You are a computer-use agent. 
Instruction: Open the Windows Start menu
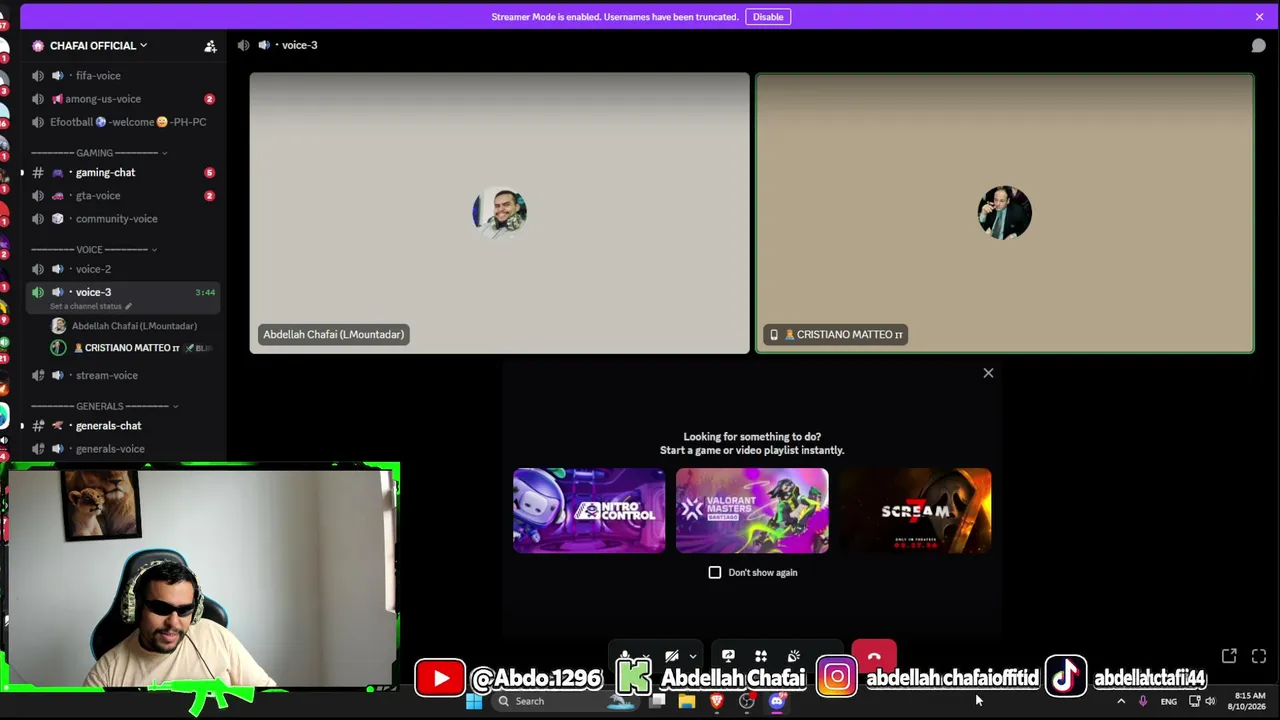click(x=474, y=701)
